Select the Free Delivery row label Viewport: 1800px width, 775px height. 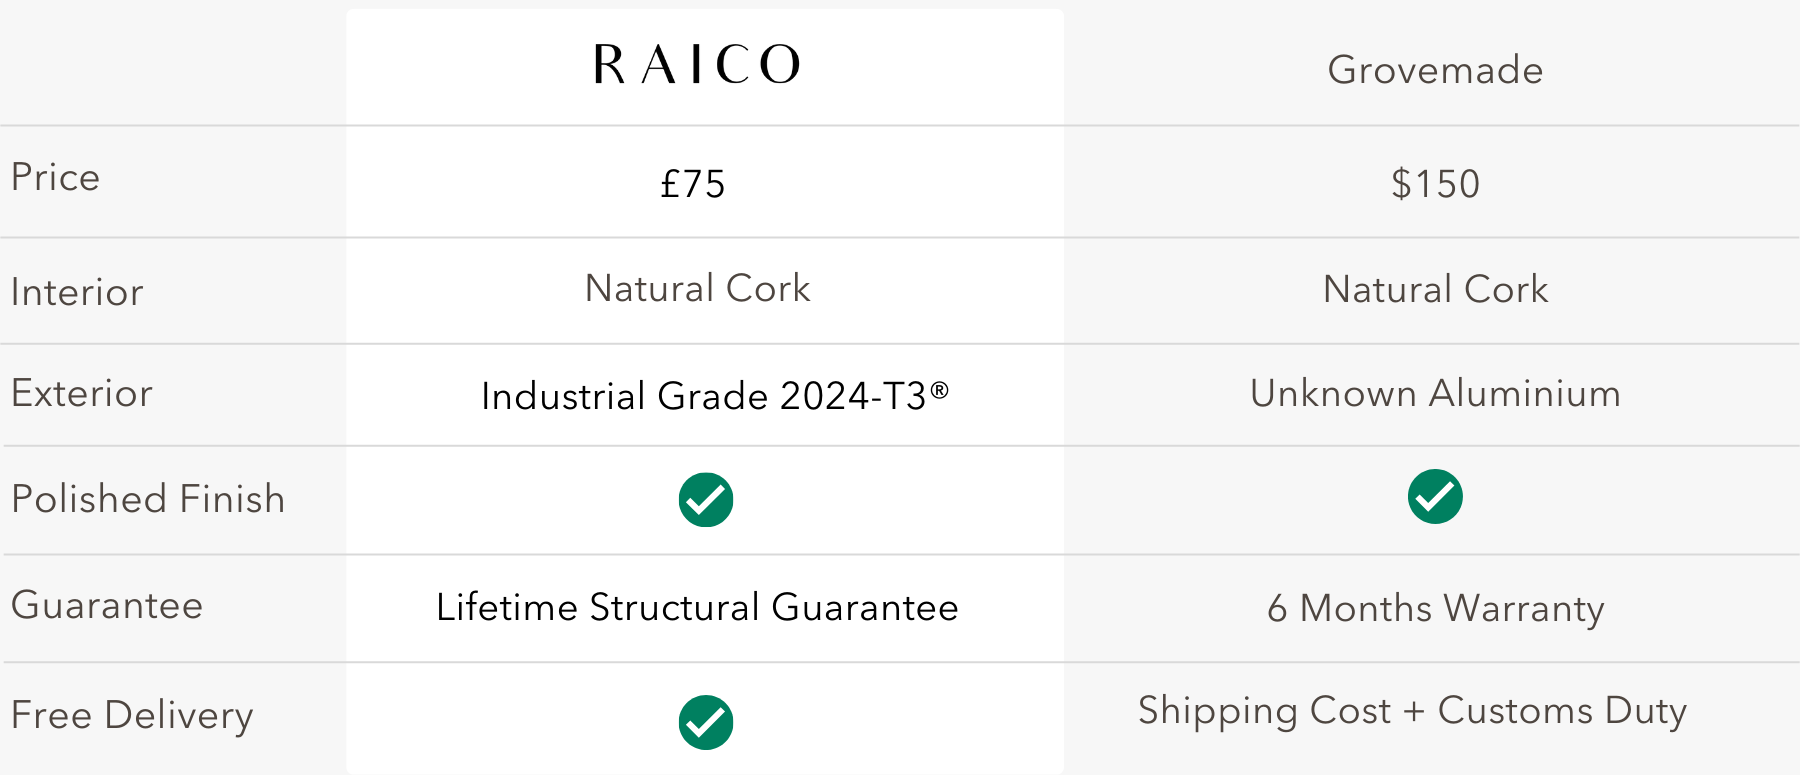[x=132, y=716]
